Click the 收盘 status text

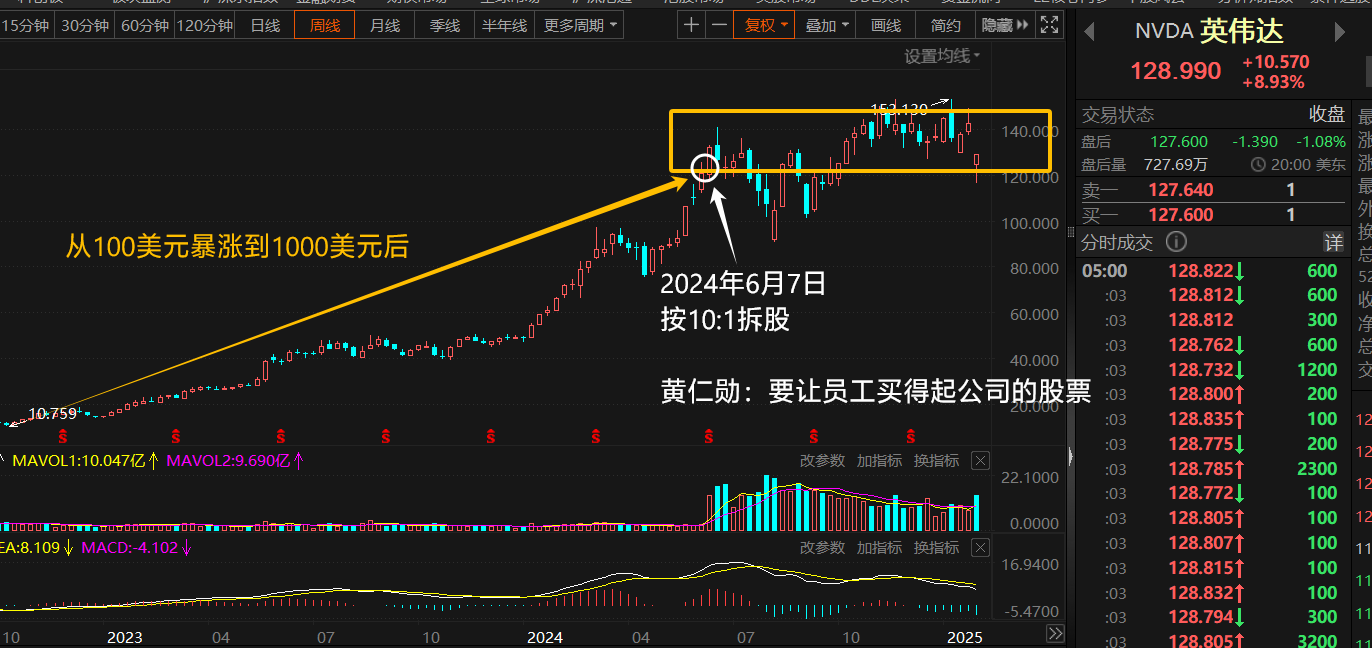coord(1327,115)
